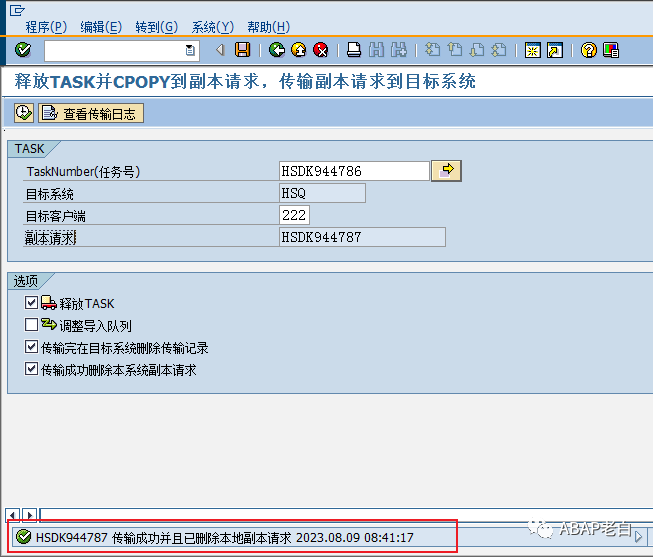This screenshot has height=557, width=653.
Task: Click the yellow arrow button beside TaskNumber
Action: point(446,171)
